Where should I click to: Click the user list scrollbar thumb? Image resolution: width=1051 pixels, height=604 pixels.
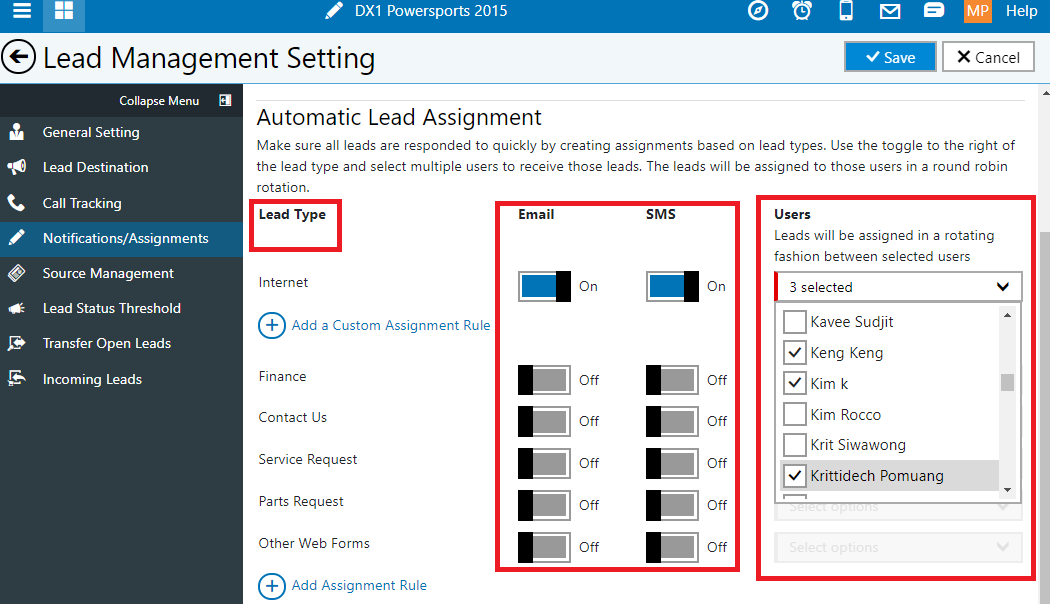1007,382
